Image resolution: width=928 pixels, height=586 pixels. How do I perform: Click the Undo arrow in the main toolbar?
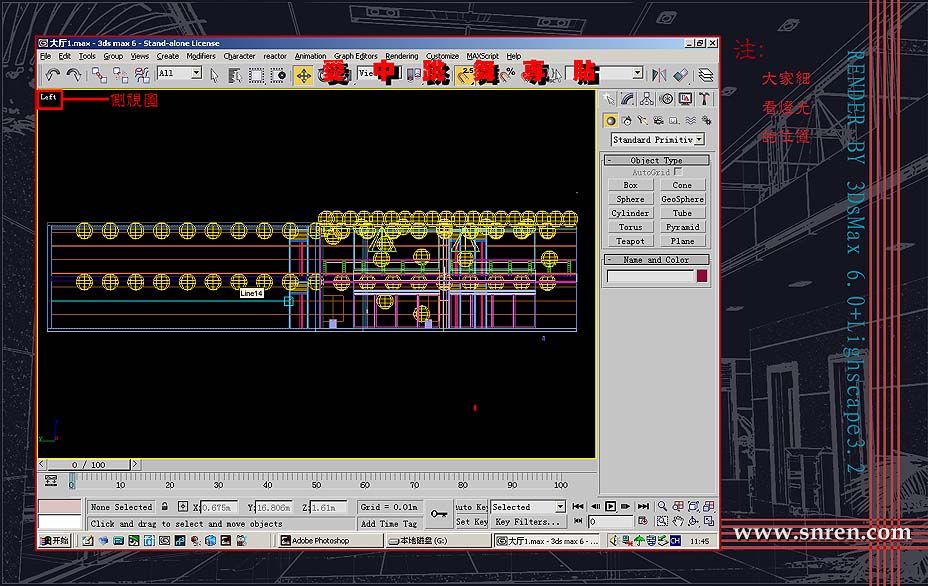[x=53, y=75]
